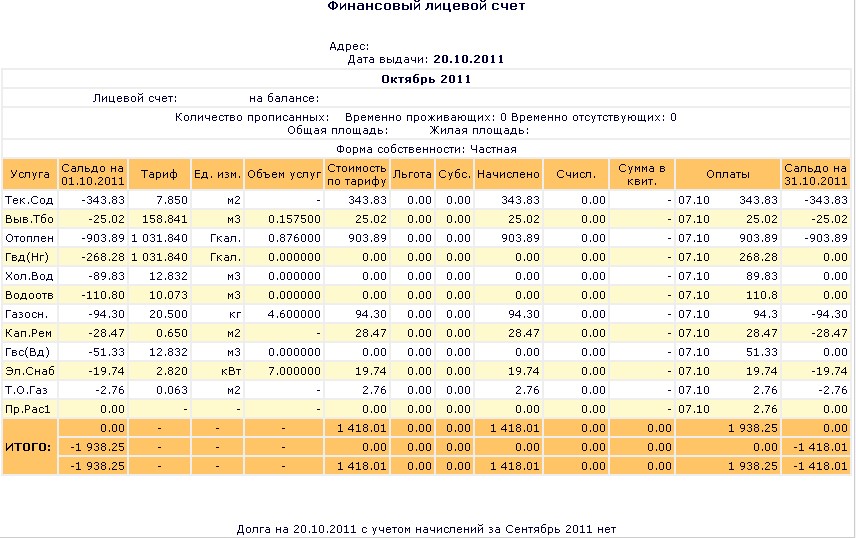This screenshot has height=538, width=856.
Task: Click volume '0.157500' in Выв.Тбо row
Action: tap(294, 219)
